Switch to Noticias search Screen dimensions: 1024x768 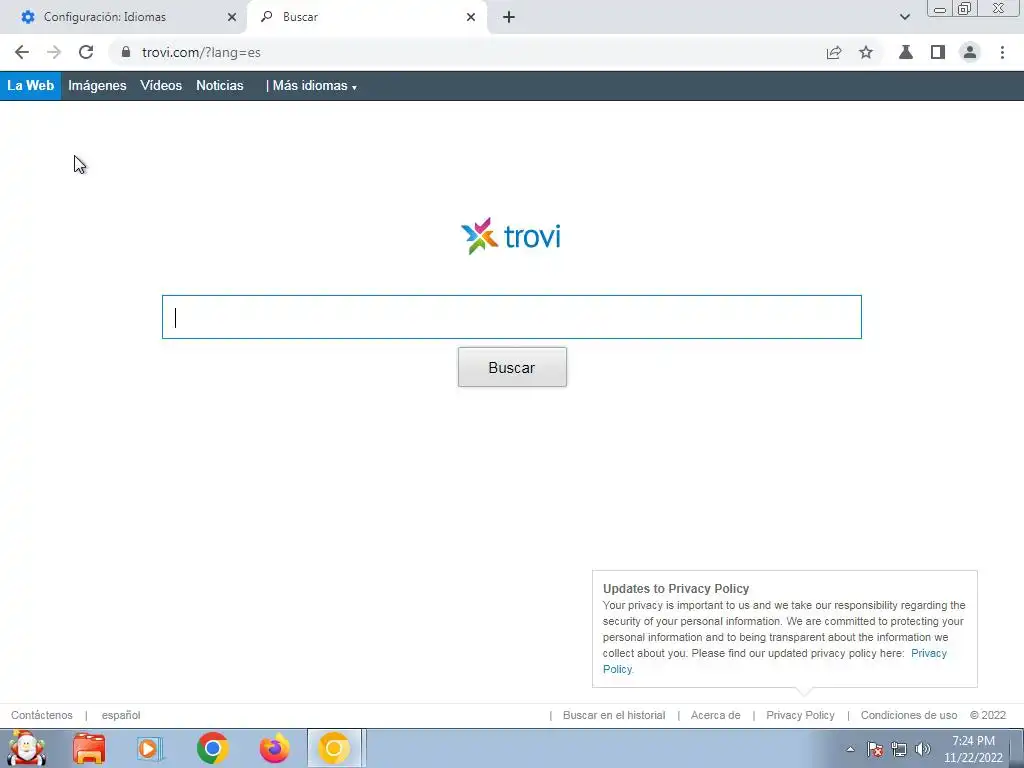(x=219, y=86)
